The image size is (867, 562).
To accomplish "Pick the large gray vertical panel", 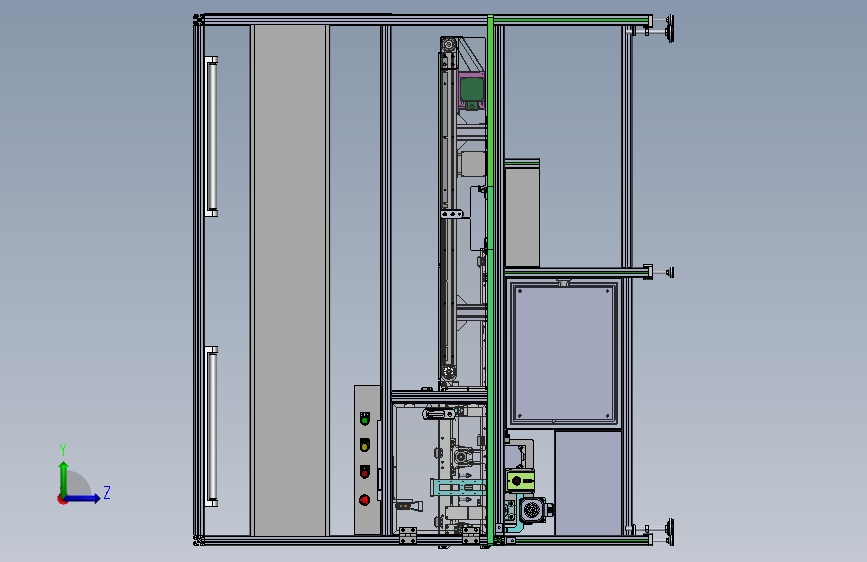I will coord(290,280).
